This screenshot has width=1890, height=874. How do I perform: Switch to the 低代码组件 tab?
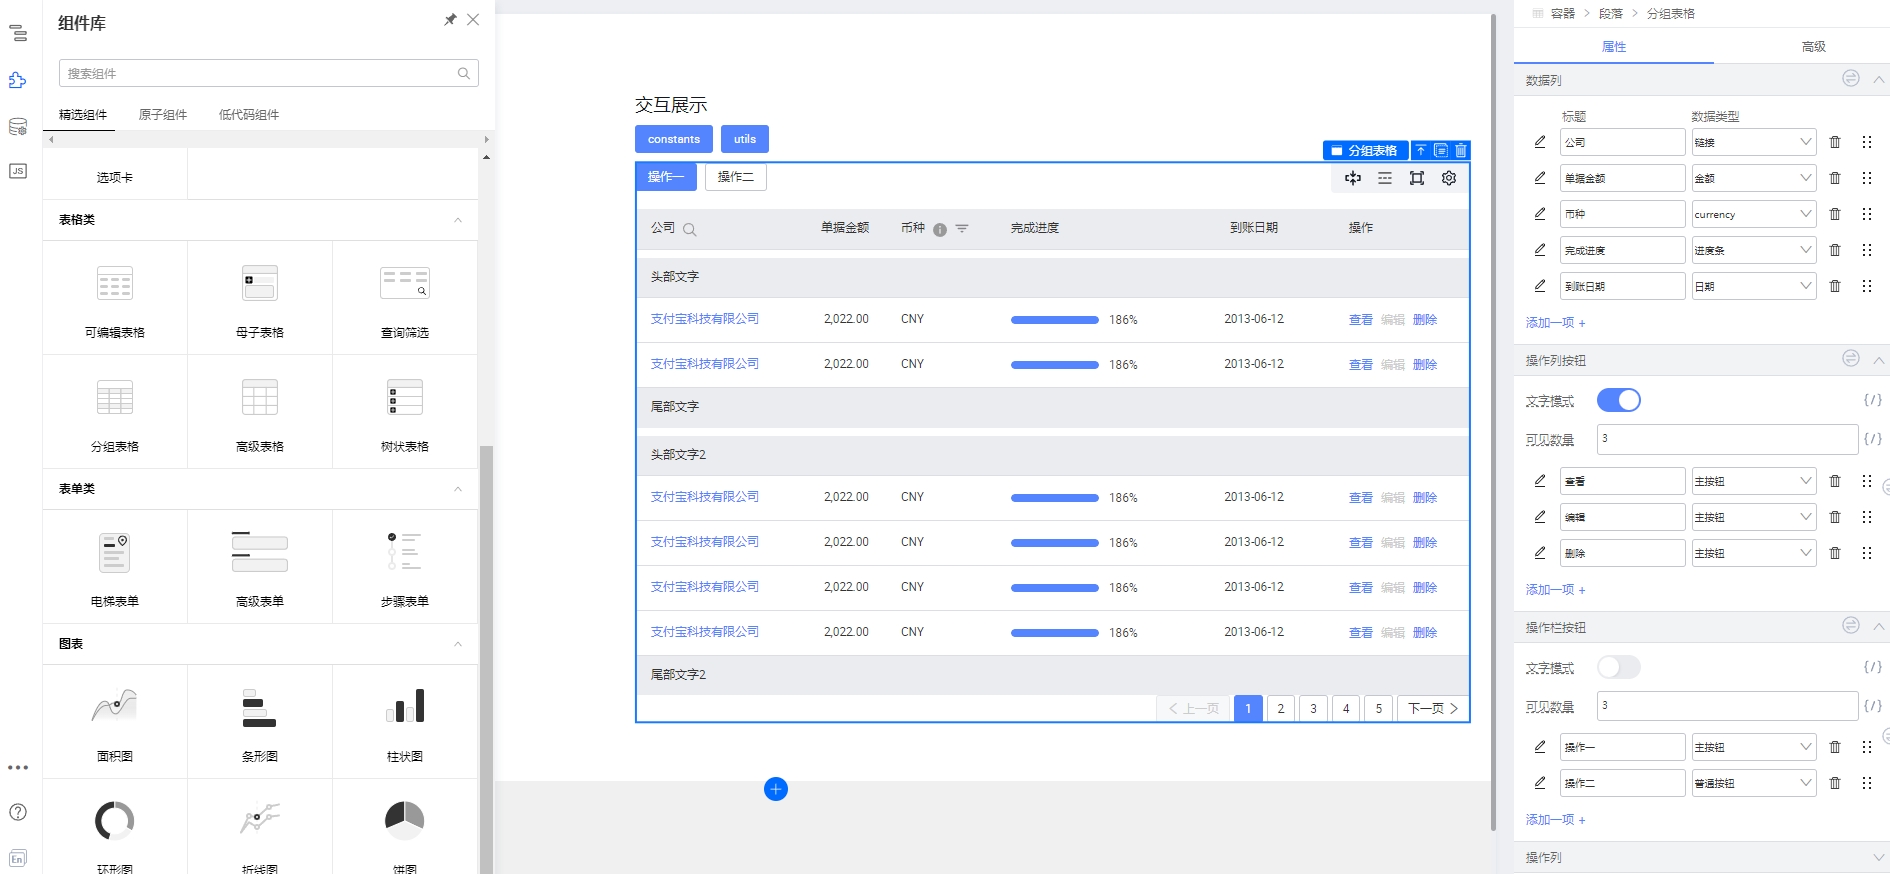[x=249, y=115]
